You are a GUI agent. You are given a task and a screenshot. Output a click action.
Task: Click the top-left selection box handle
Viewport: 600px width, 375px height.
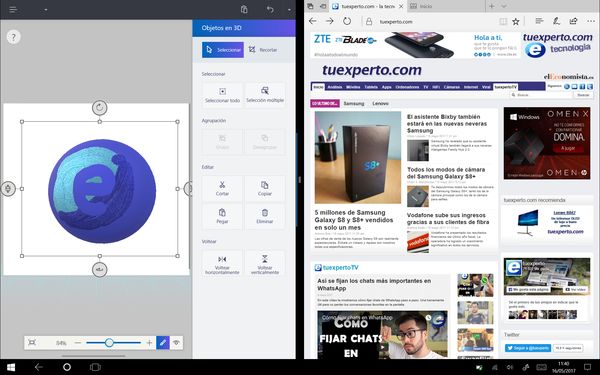[22, 122]
